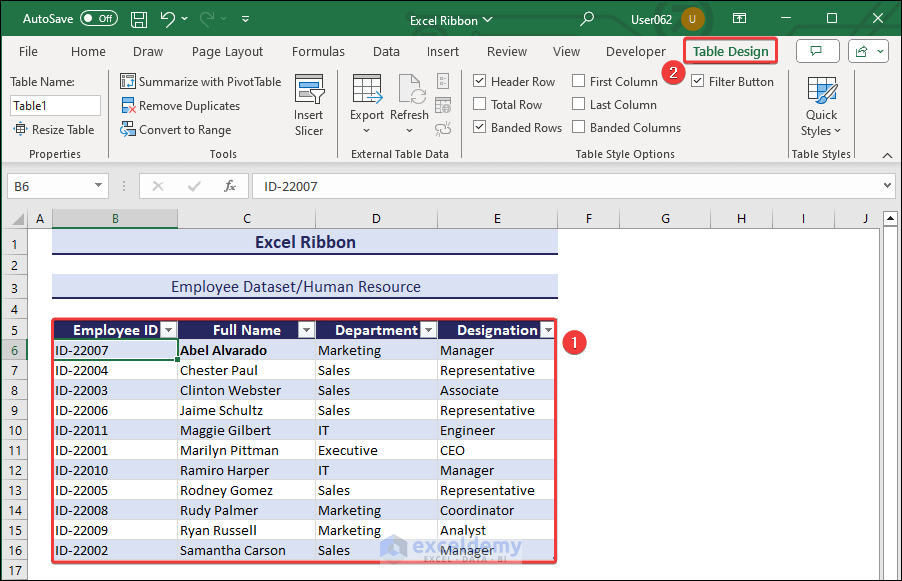Viewport: 902px width, 581px height.
Task: Open the Quick Styles gallery
Action: pos(821,108)
